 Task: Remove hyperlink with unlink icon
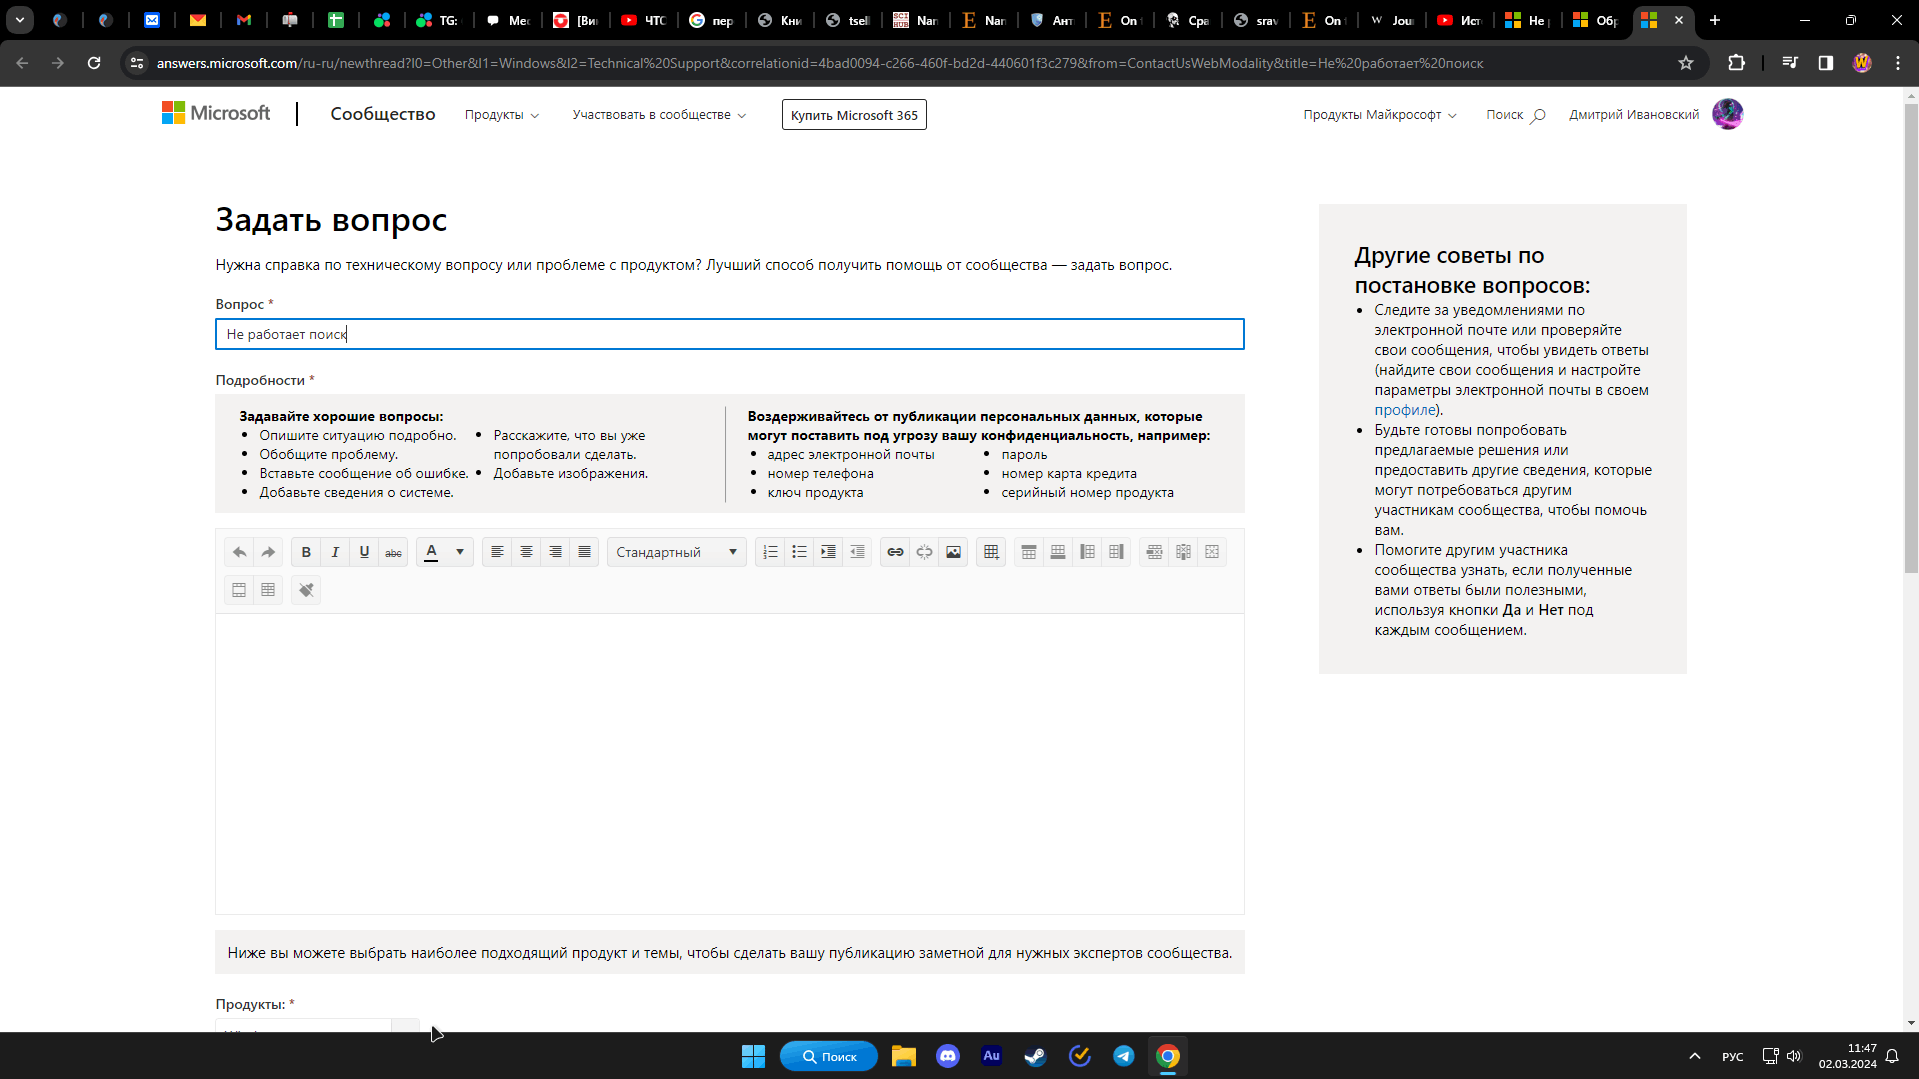click(924, 552)
